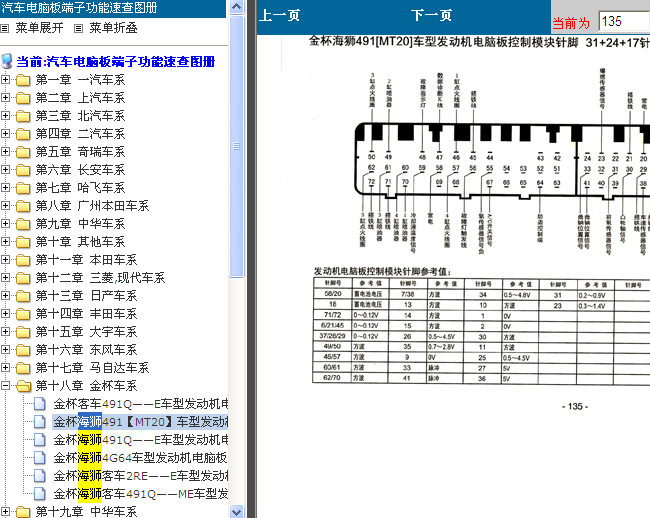Click folder icon of 第十一章 本田车系
Screen dimensions: 650x518
click(23, 260)
